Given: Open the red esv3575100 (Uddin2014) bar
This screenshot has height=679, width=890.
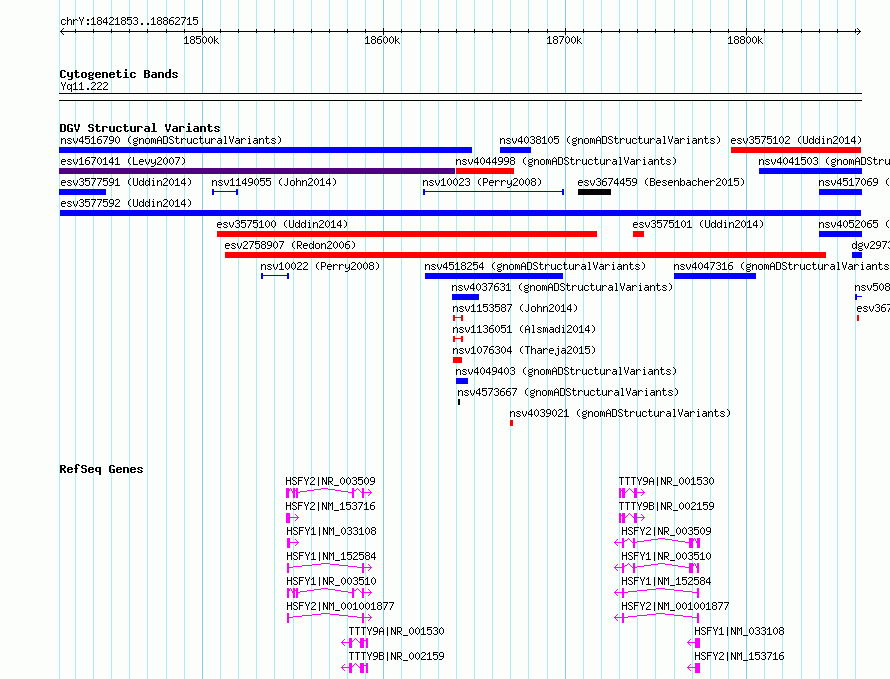Looking at the screenshot, I should click(407, 234).
